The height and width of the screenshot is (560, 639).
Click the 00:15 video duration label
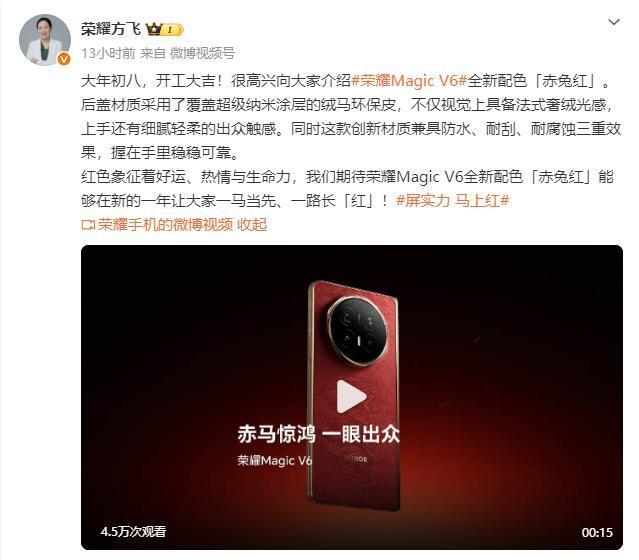tap(597, 532)
